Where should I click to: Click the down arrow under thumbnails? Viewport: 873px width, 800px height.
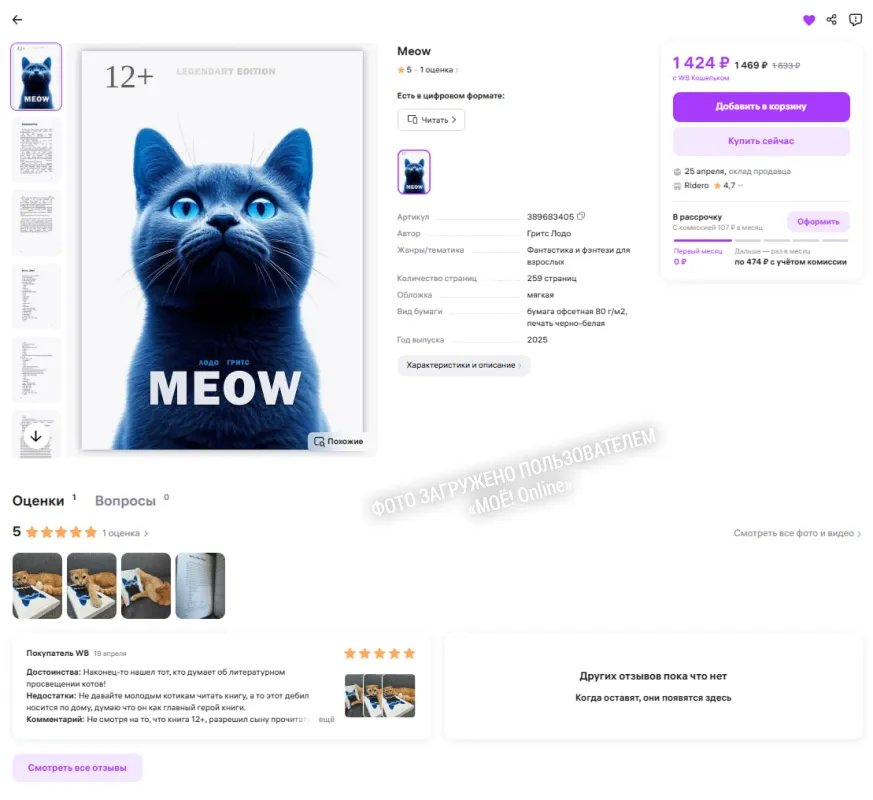click(x=36, y=436)
